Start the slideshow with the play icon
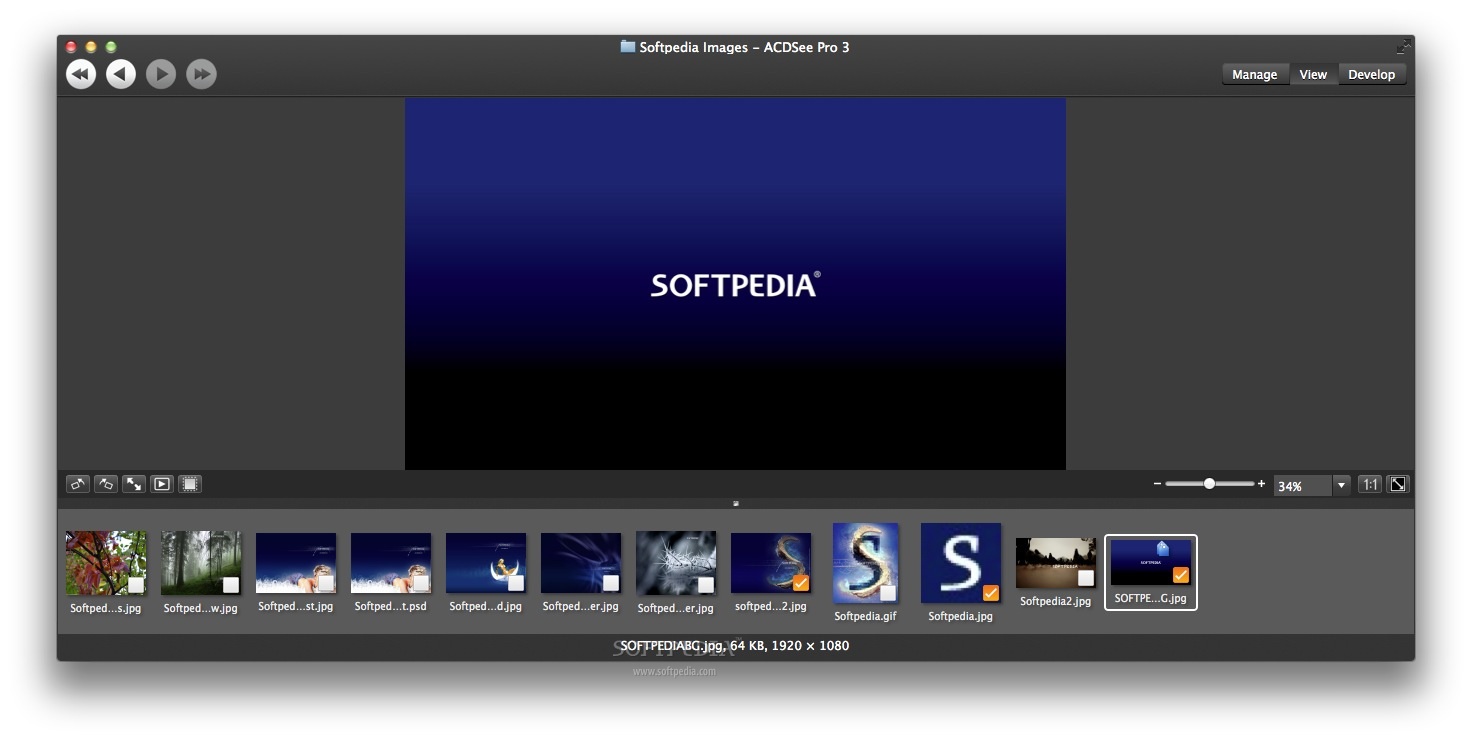 pos(162,484)
